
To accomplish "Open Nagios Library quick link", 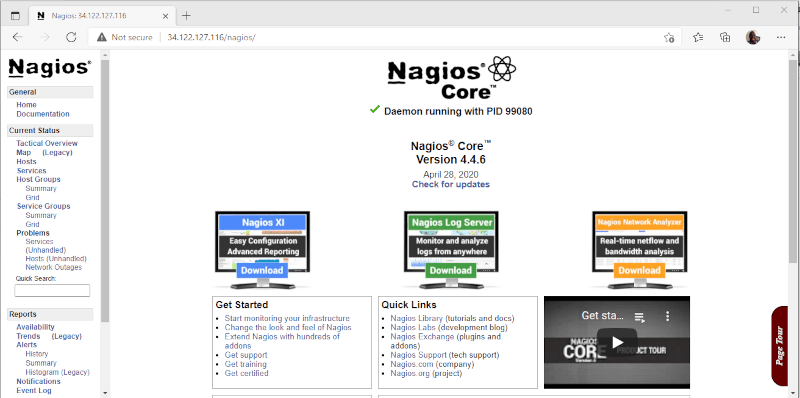I will 416,318.
